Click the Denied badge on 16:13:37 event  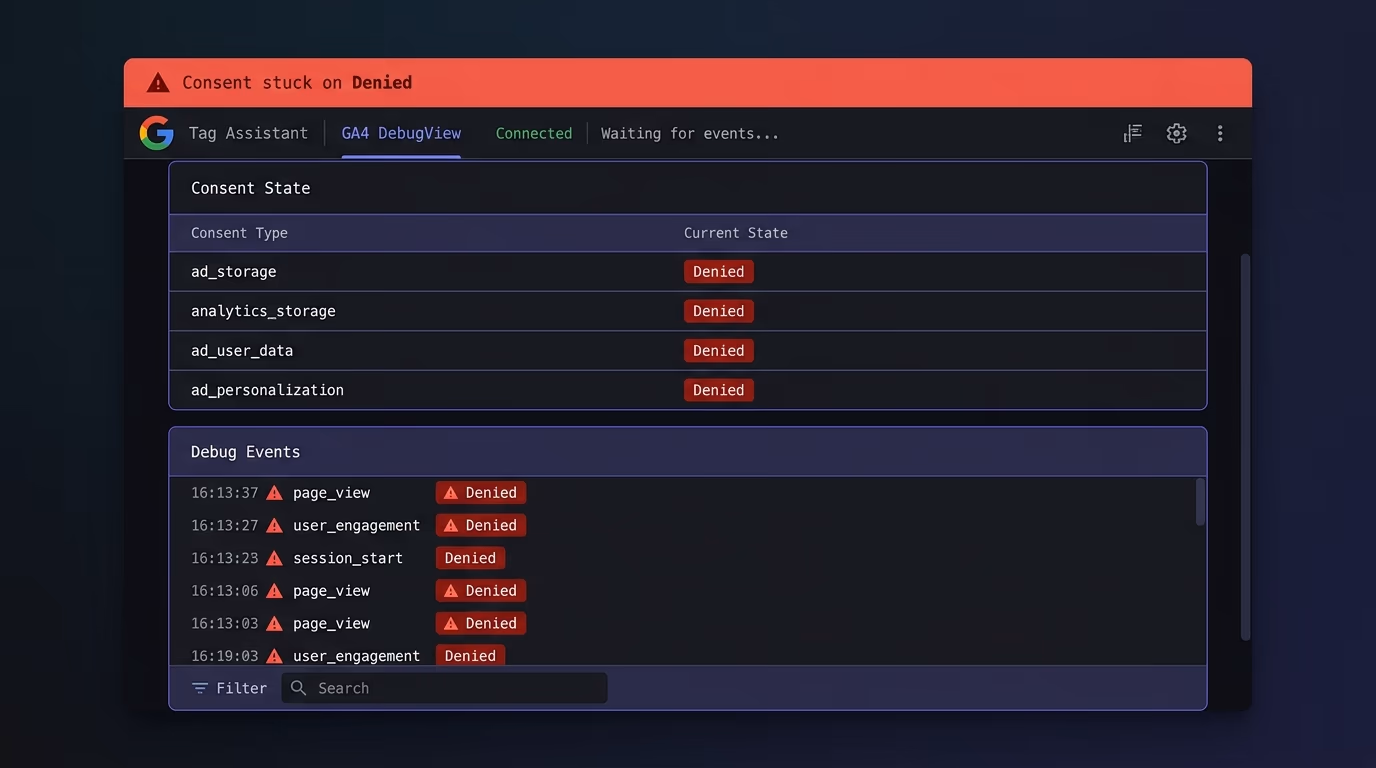click(480, 493)
